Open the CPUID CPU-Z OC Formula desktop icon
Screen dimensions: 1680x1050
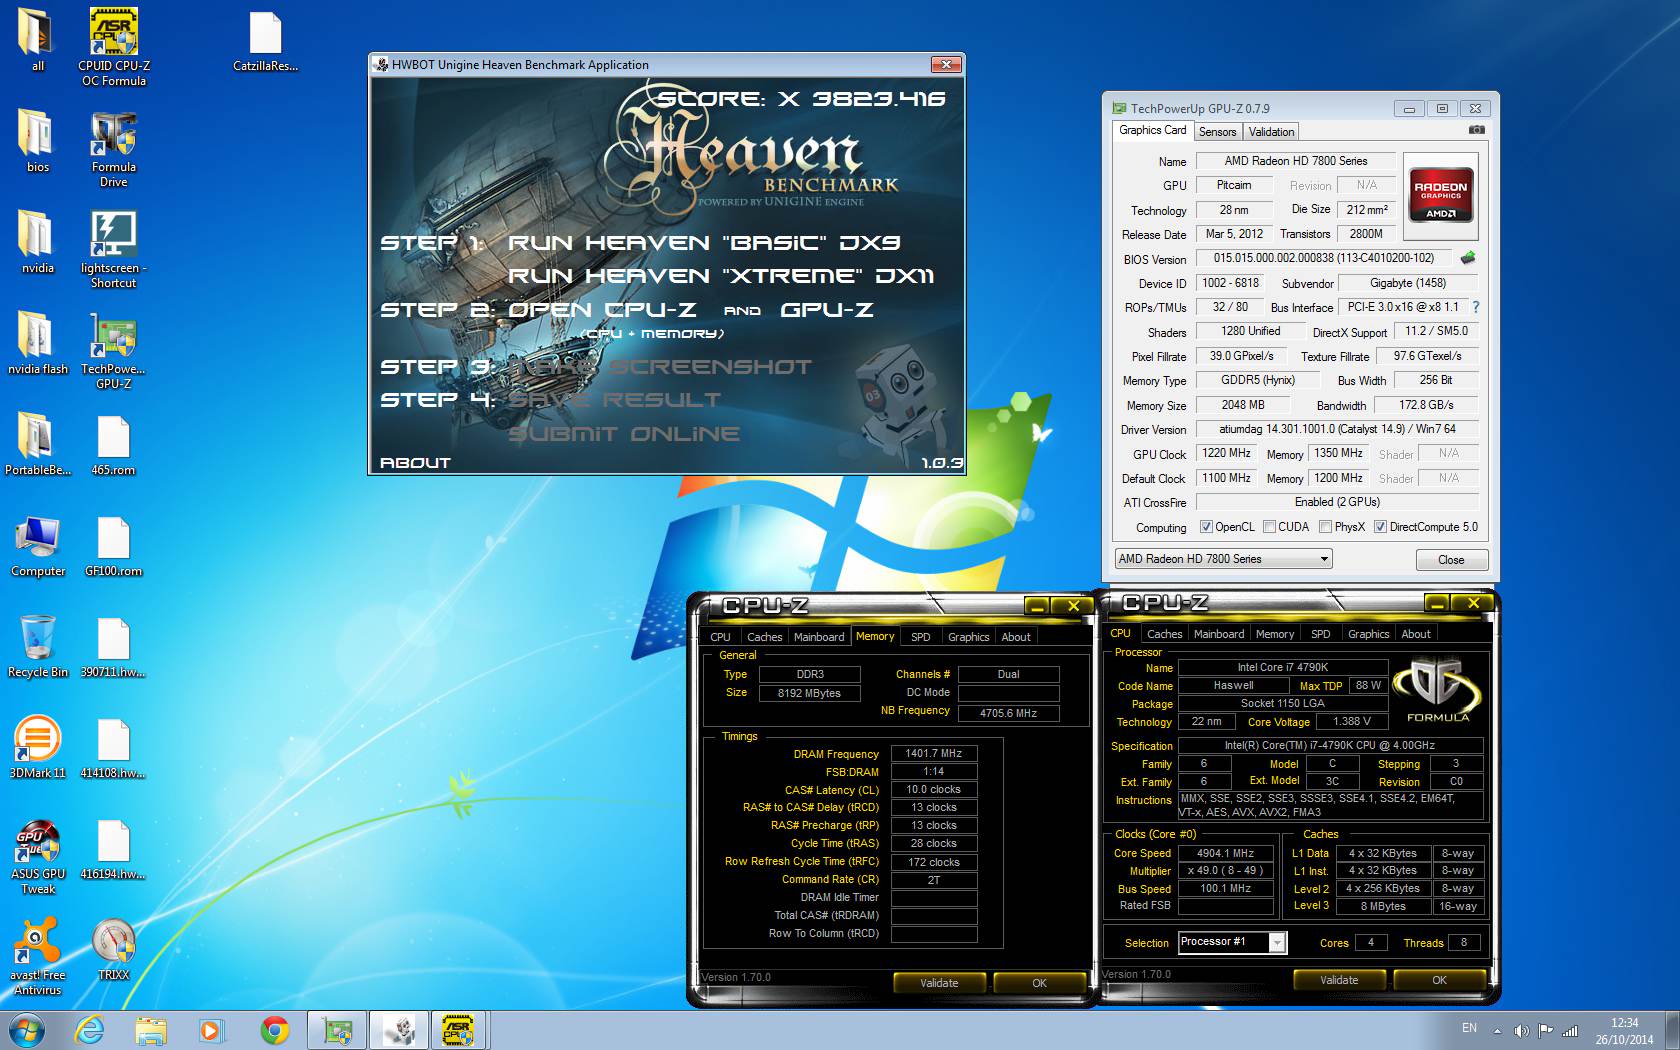[113, 46]
